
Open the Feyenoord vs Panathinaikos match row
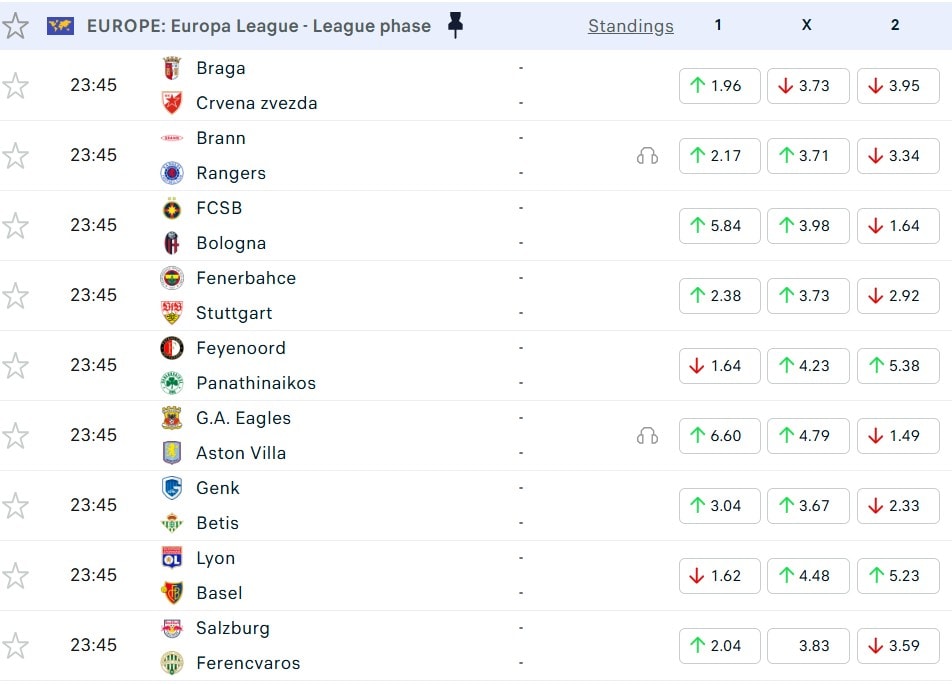click(380, 366)
